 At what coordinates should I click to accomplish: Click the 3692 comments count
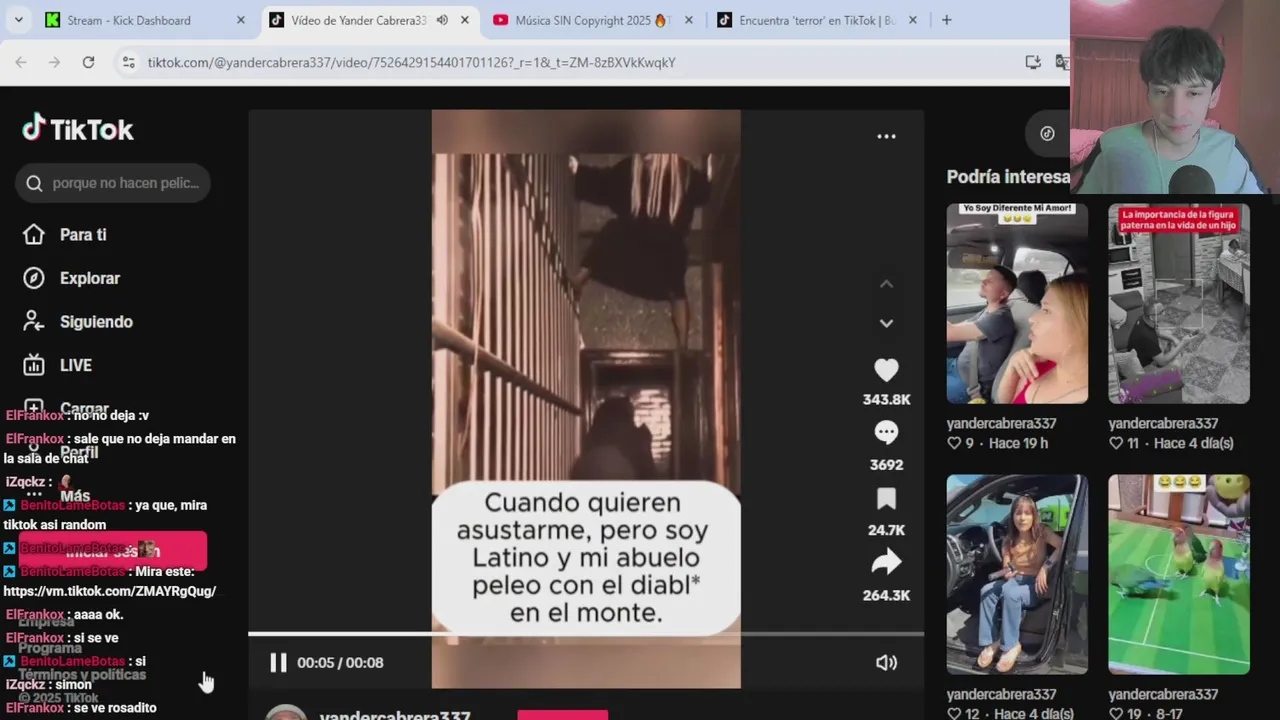(x=886, y=464)
